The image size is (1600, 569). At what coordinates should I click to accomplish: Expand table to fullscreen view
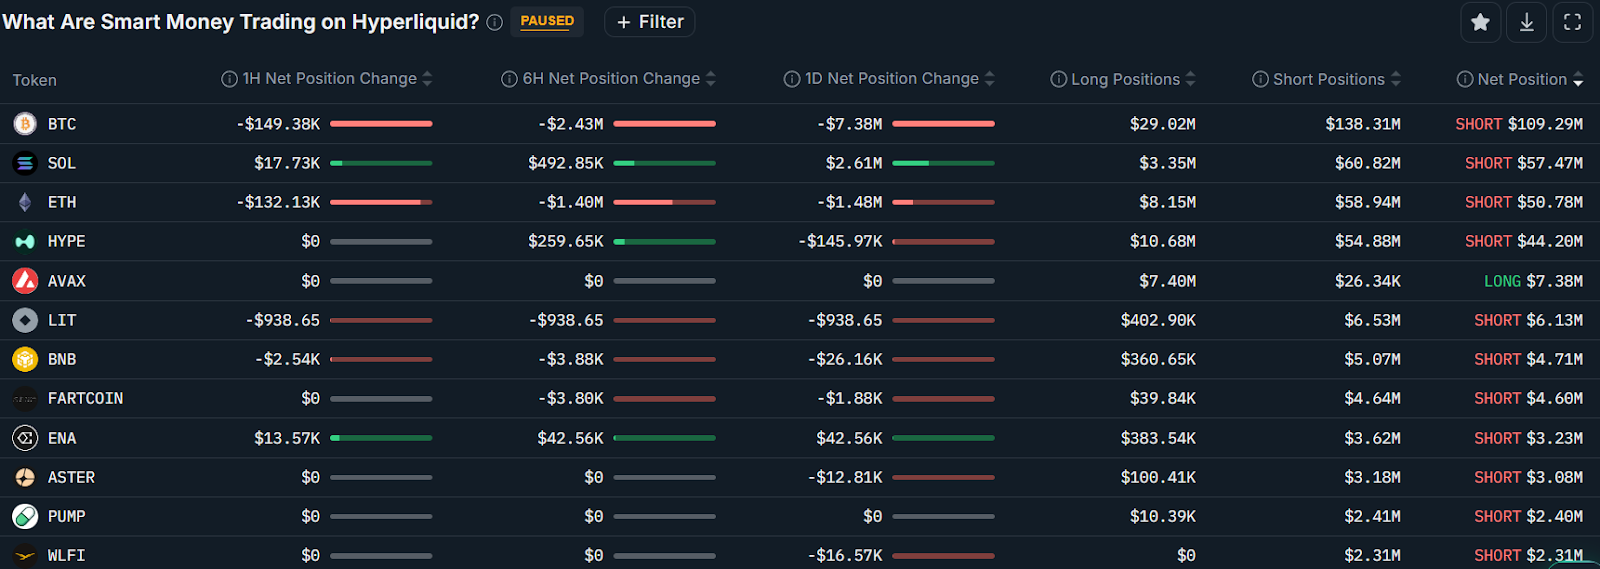[1572, 22]
